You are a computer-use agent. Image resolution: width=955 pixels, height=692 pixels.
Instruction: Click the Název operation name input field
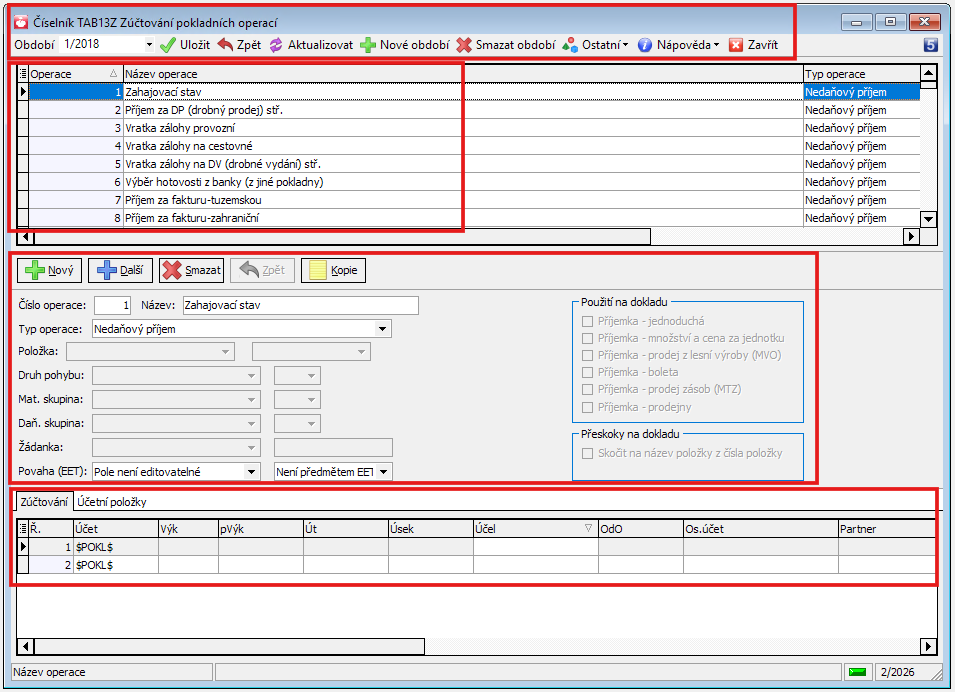[293, 305]
